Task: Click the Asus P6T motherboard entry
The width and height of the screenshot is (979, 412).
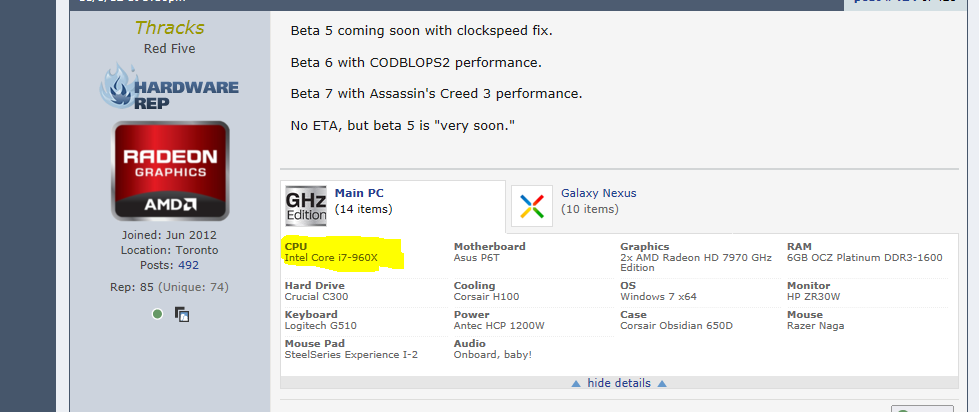Action: pos(476,257)
